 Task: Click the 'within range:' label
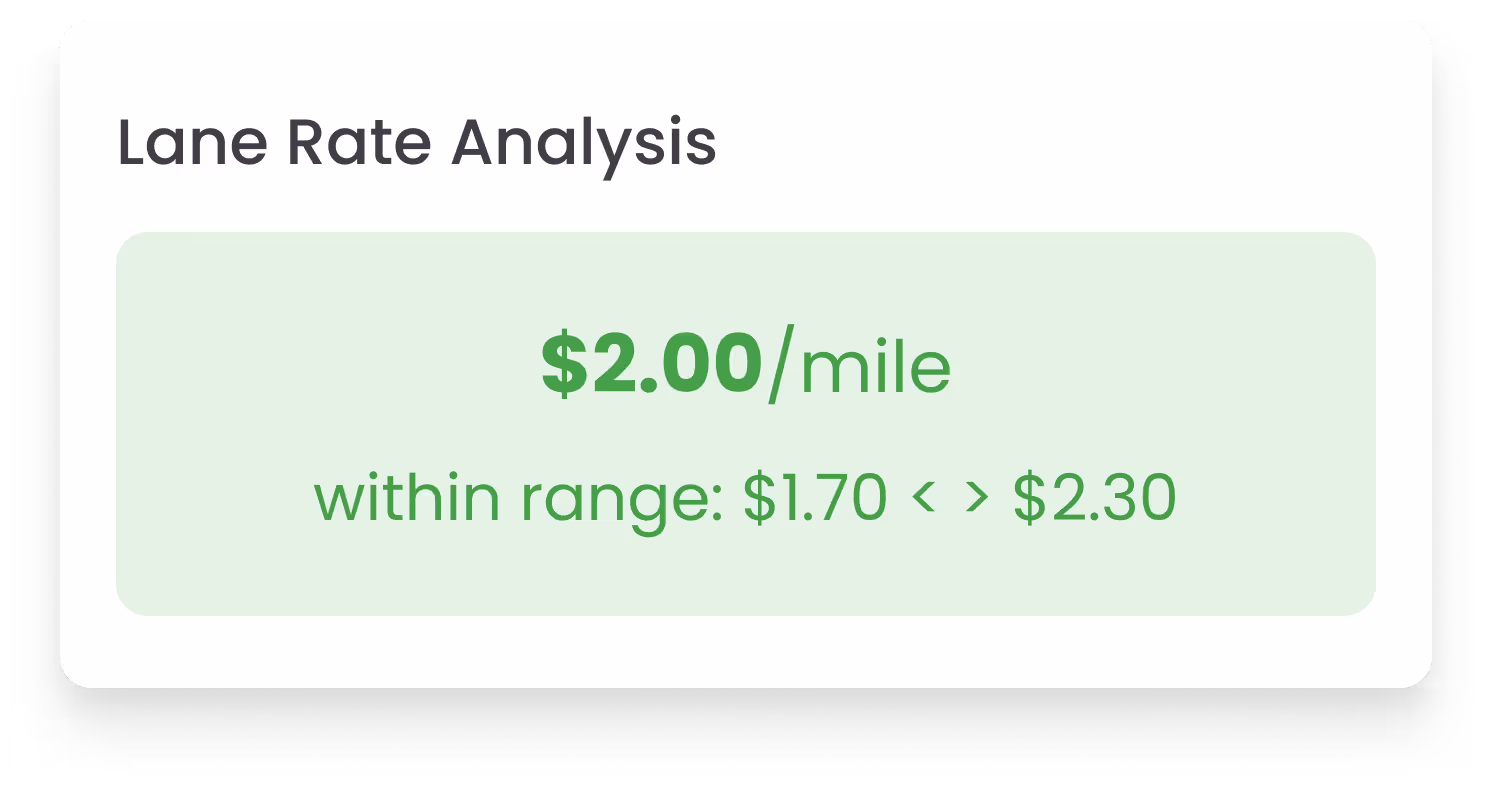click(519, 499)
